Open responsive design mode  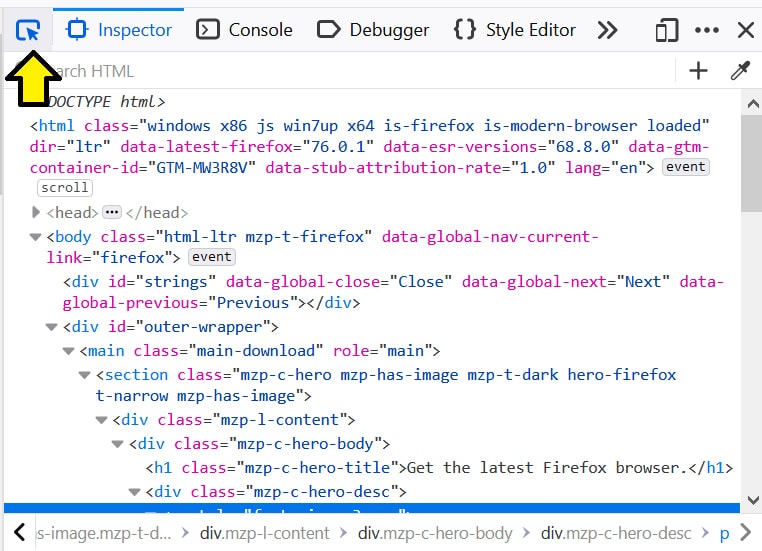tap(667, 30)
